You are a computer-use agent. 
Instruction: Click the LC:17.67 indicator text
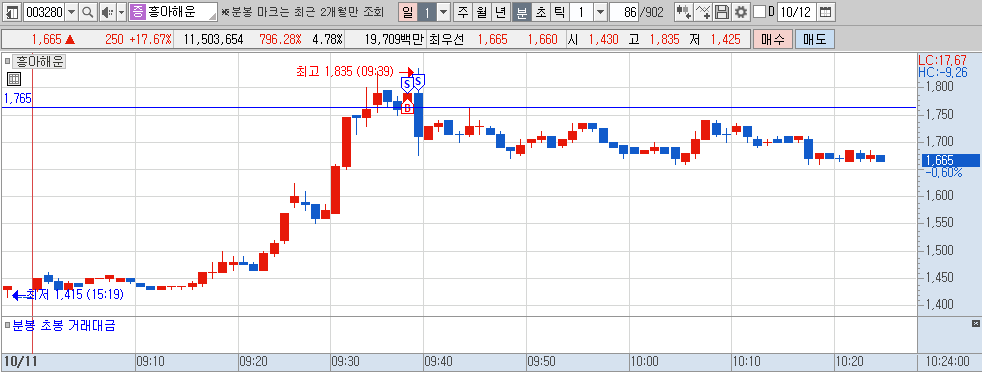(x=943, y=61)
